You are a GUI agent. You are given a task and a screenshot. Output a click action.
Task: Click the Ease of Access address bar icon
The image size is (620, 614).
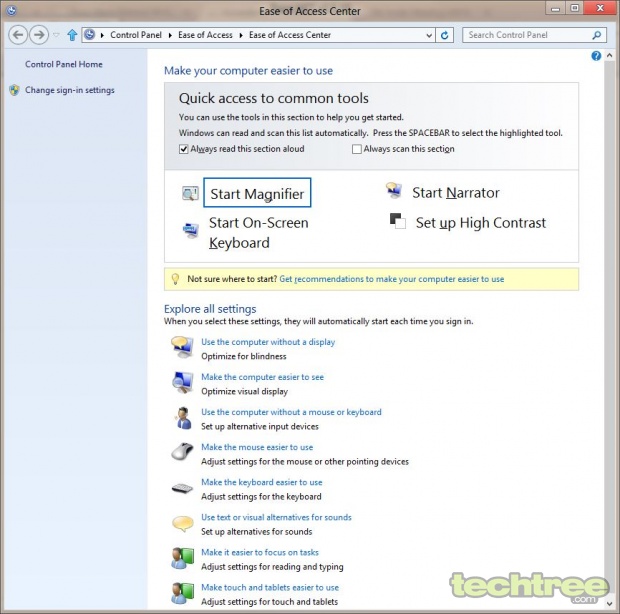(x=90, y=35)
